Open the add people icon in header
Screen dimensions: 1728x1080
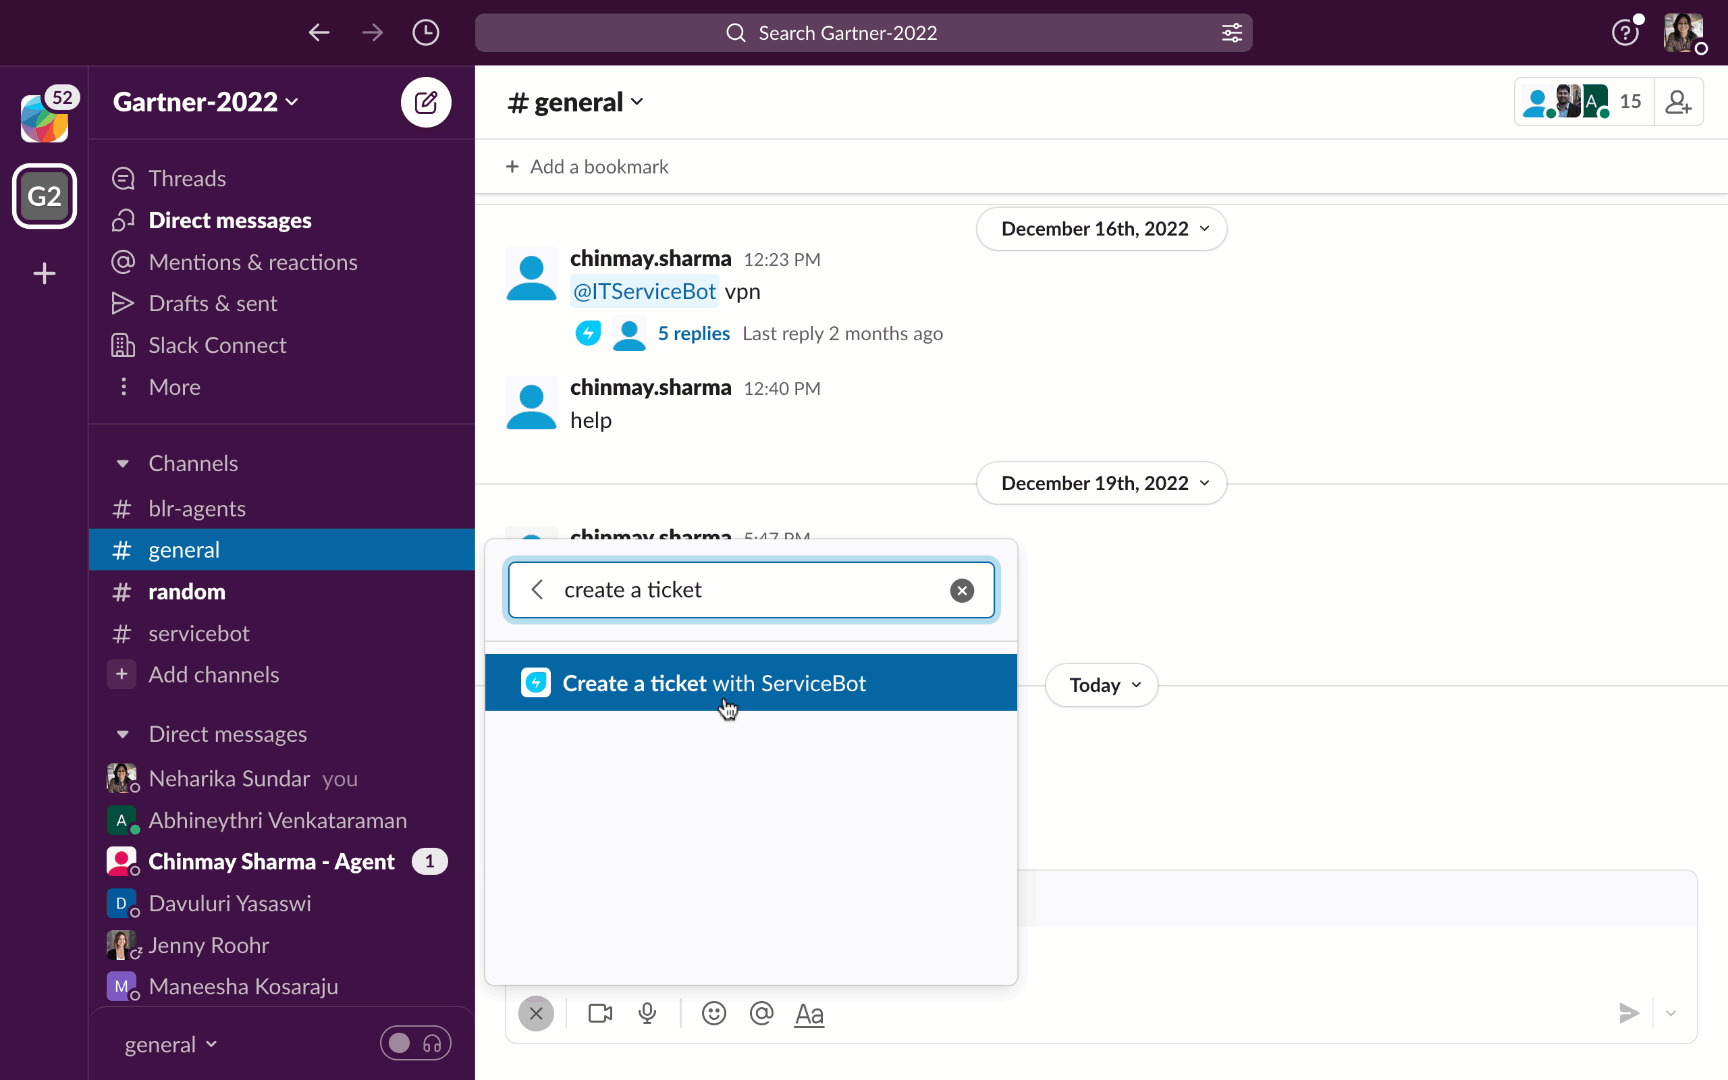tap(1679, 102)
